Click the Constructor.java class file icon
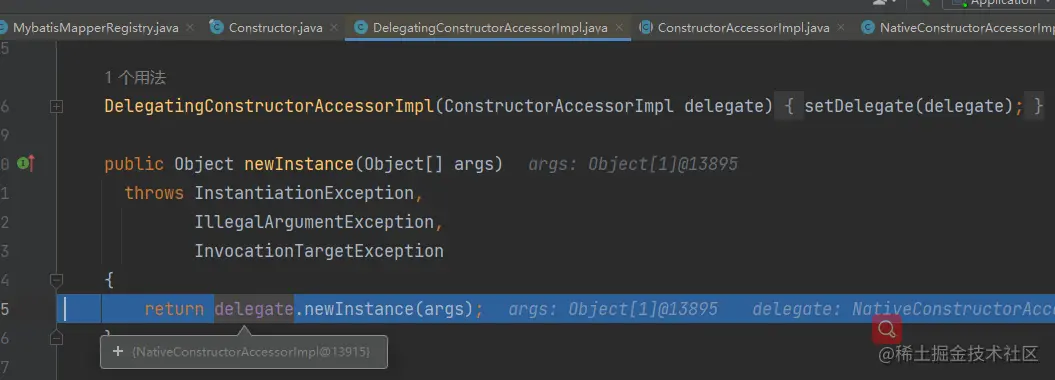The height and width of the screenshot is (380, 1055). [x=216, y=28]
